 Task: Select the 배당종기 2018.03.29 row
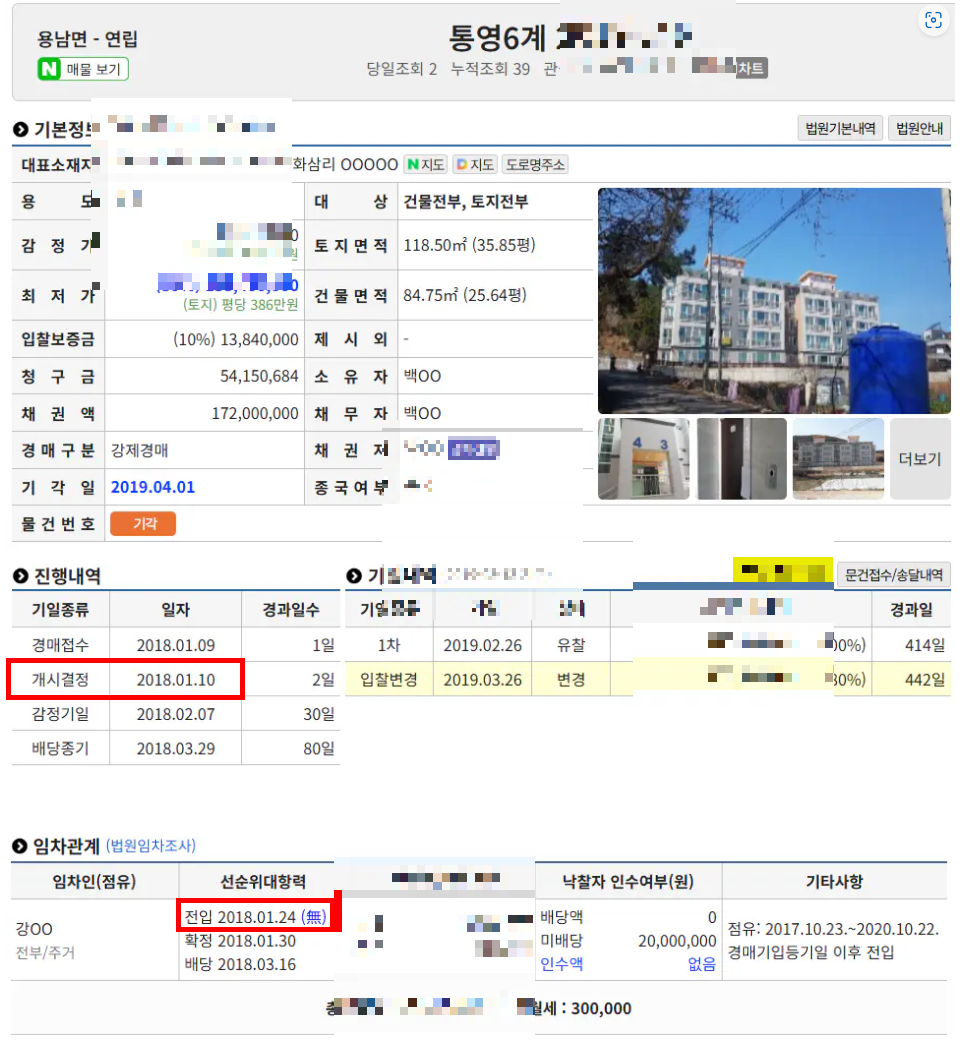tap(176, 748)
